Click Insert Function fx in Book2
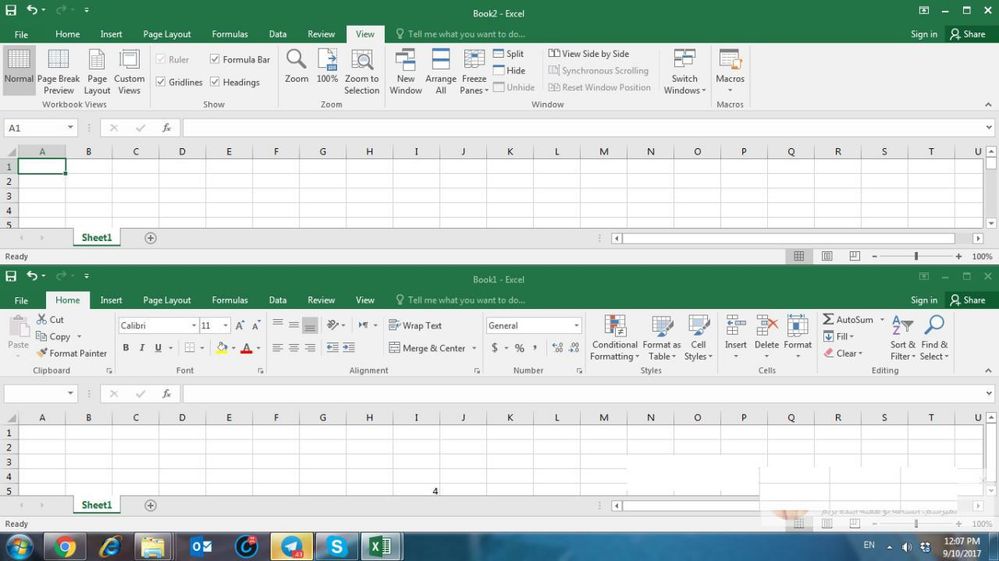999x561 pixels. (x=166, y=128)
